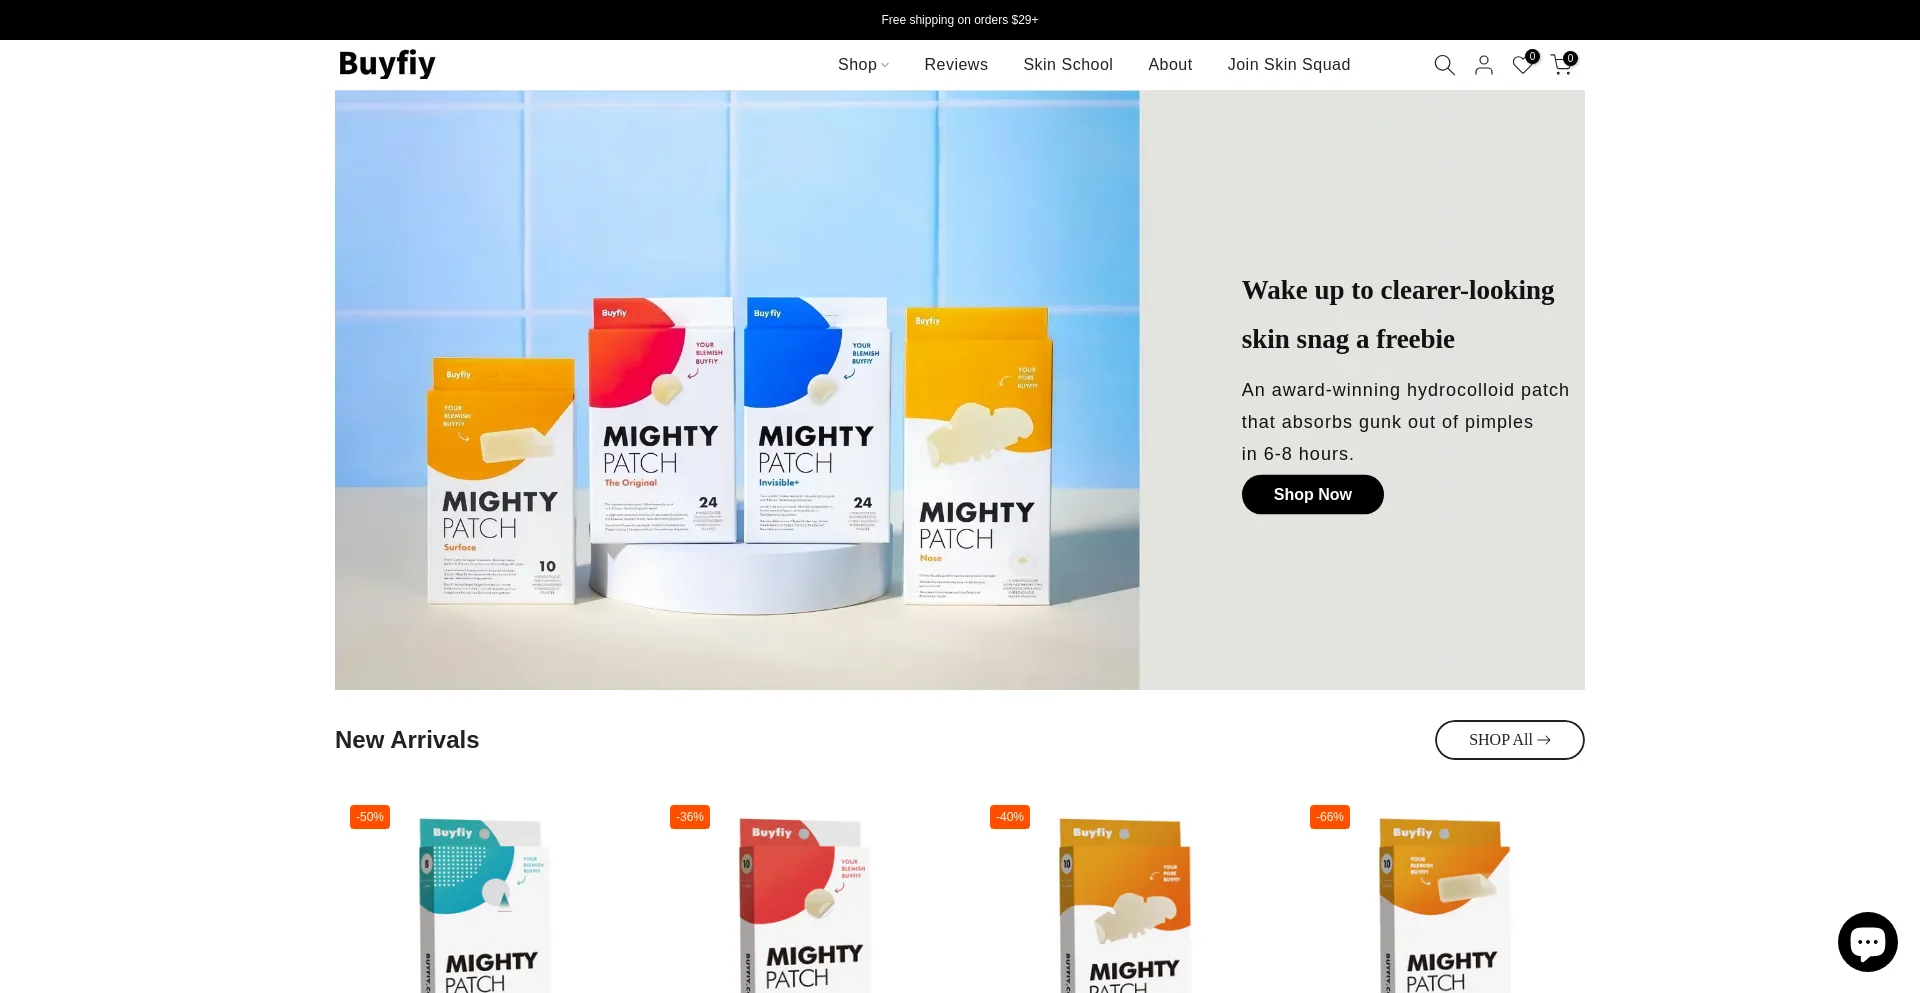Open the About menu link
Screen dimensions: 1920x993
1170,65
